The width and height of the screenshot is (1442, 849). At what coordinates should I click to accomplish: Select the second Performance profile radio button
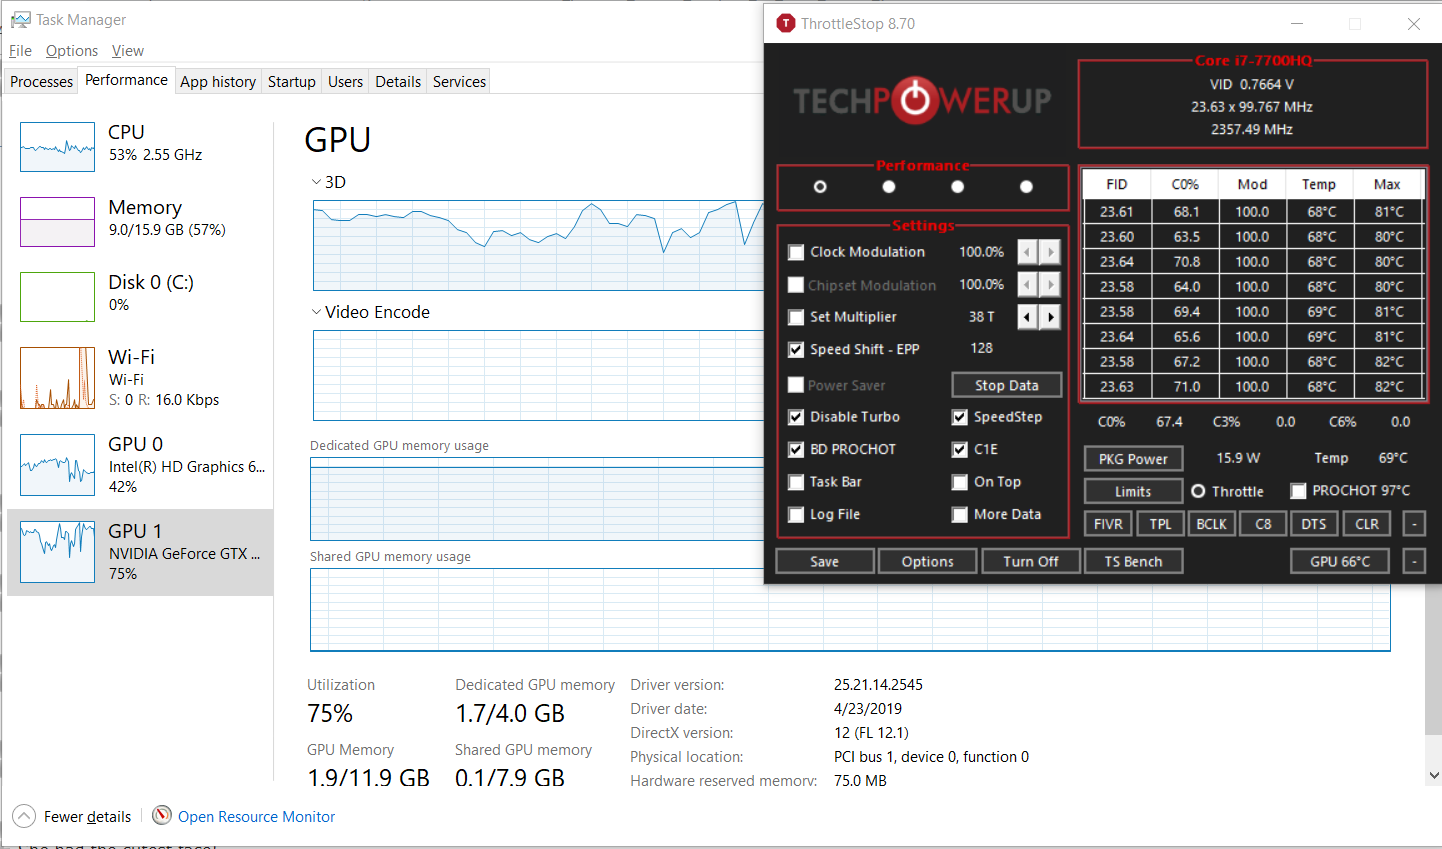[889, 187]
